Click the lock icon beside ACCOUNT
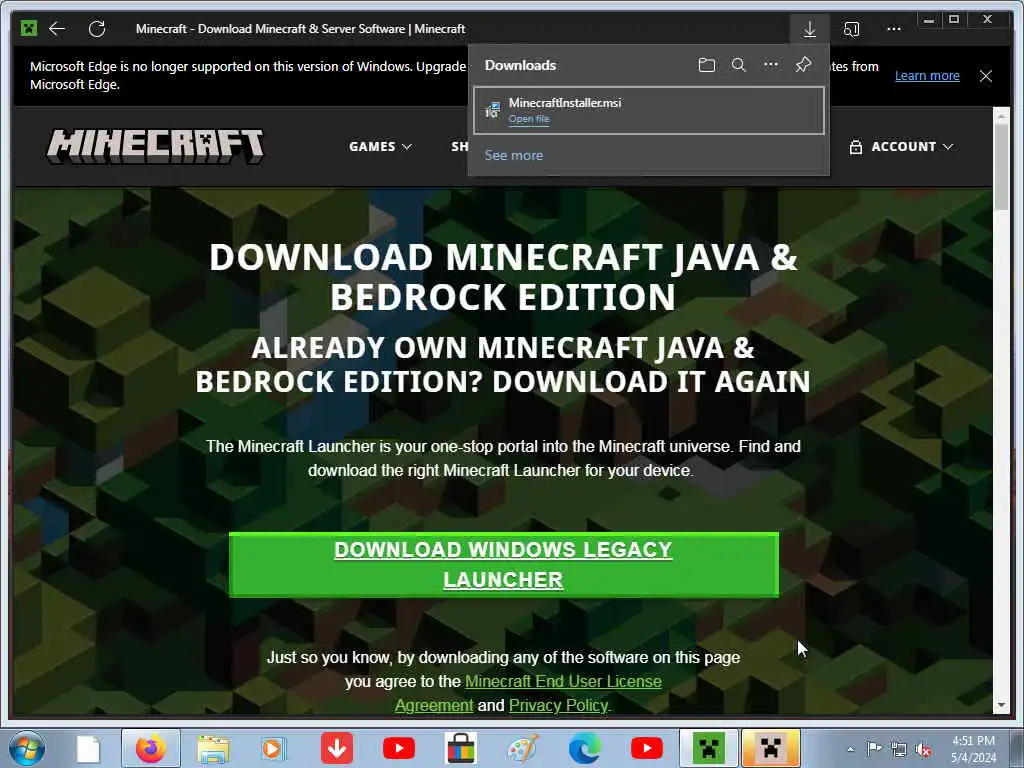The height and width of the screenshot is (768, 1024). point(856,147)
